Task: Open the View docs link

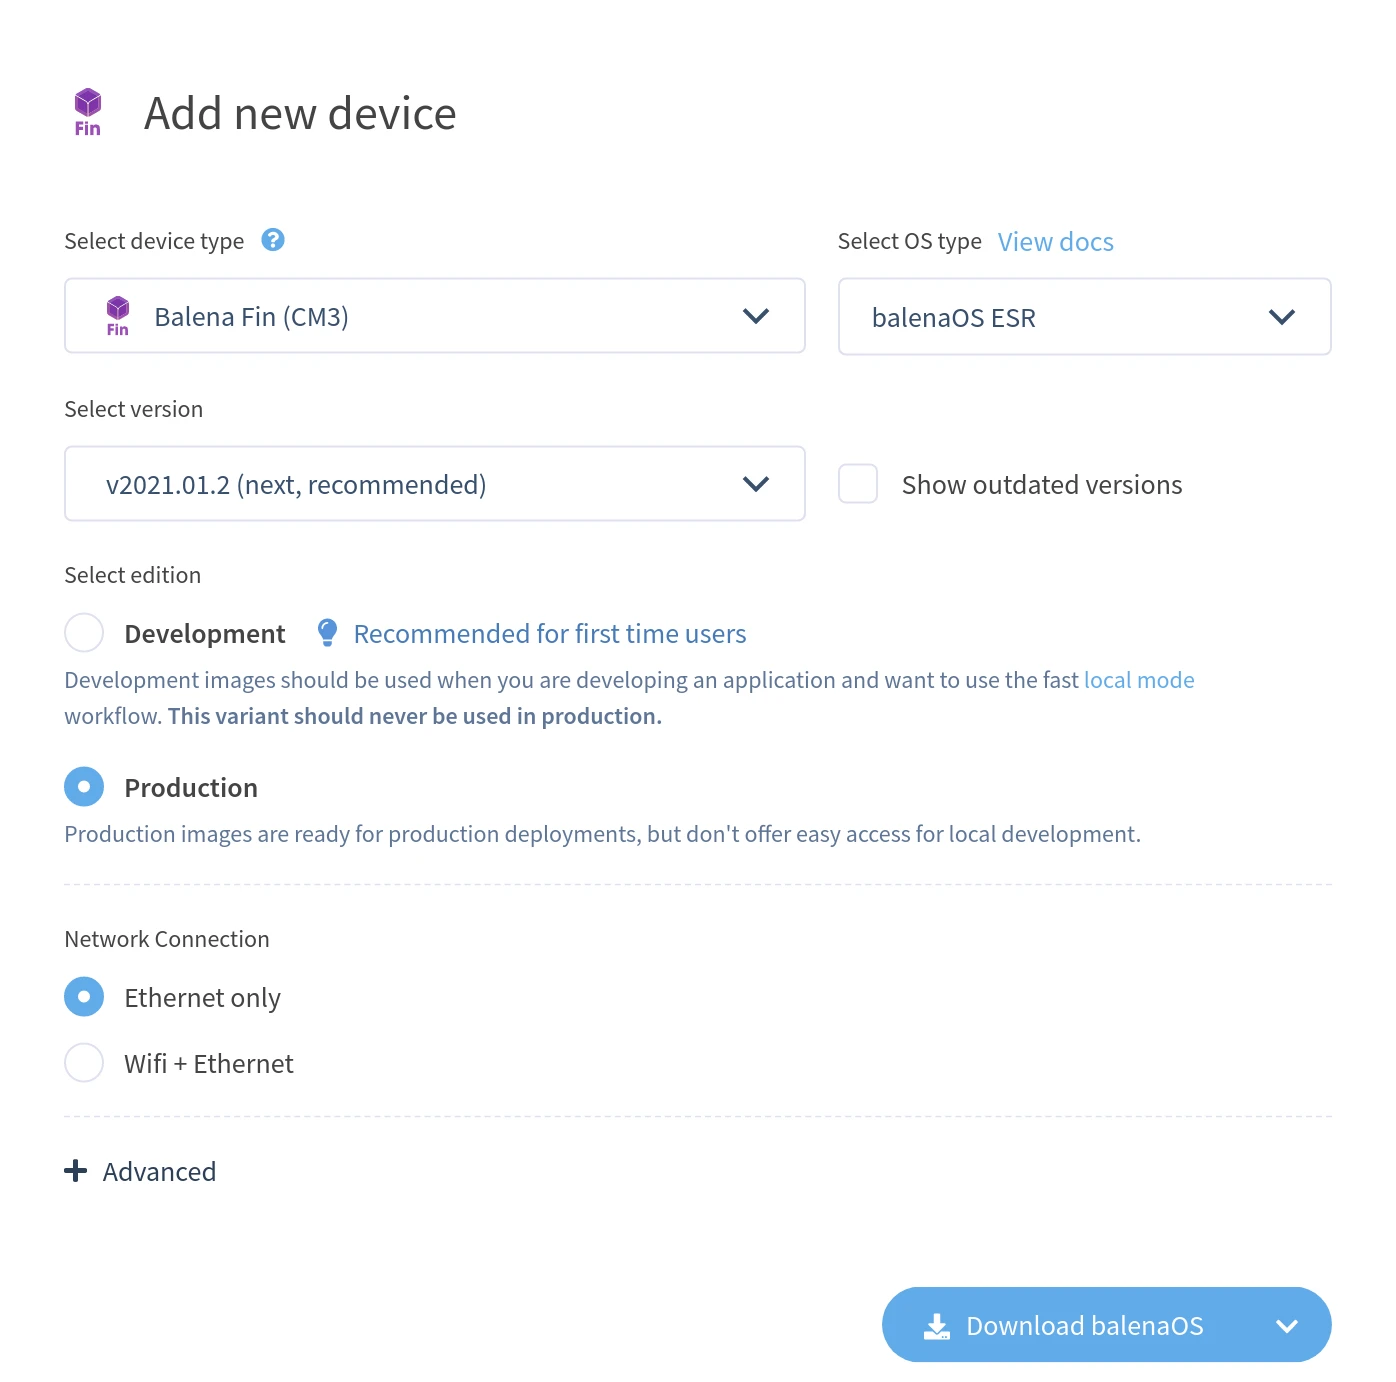Action: [1054, 241]
